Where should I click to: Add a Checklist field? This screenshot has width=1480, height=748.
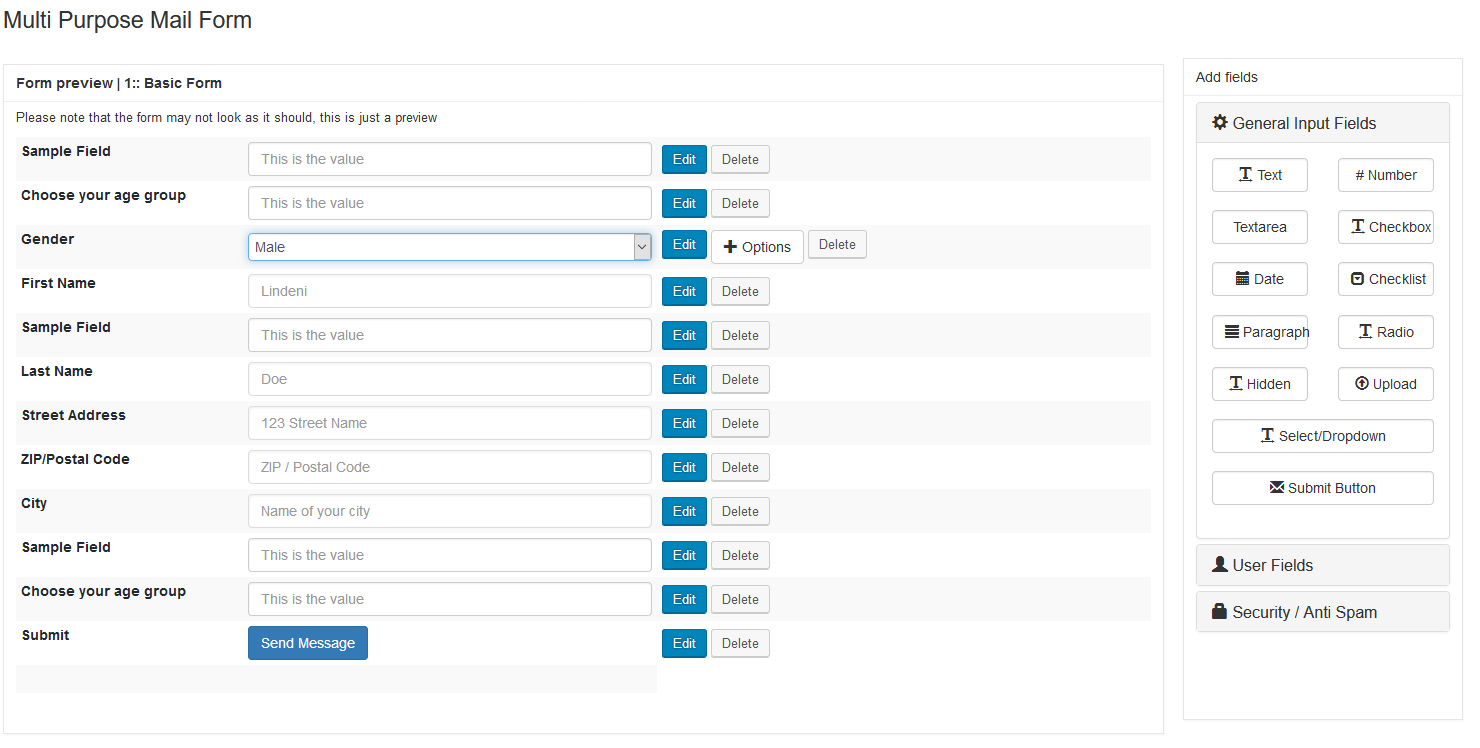(1385, 279)
